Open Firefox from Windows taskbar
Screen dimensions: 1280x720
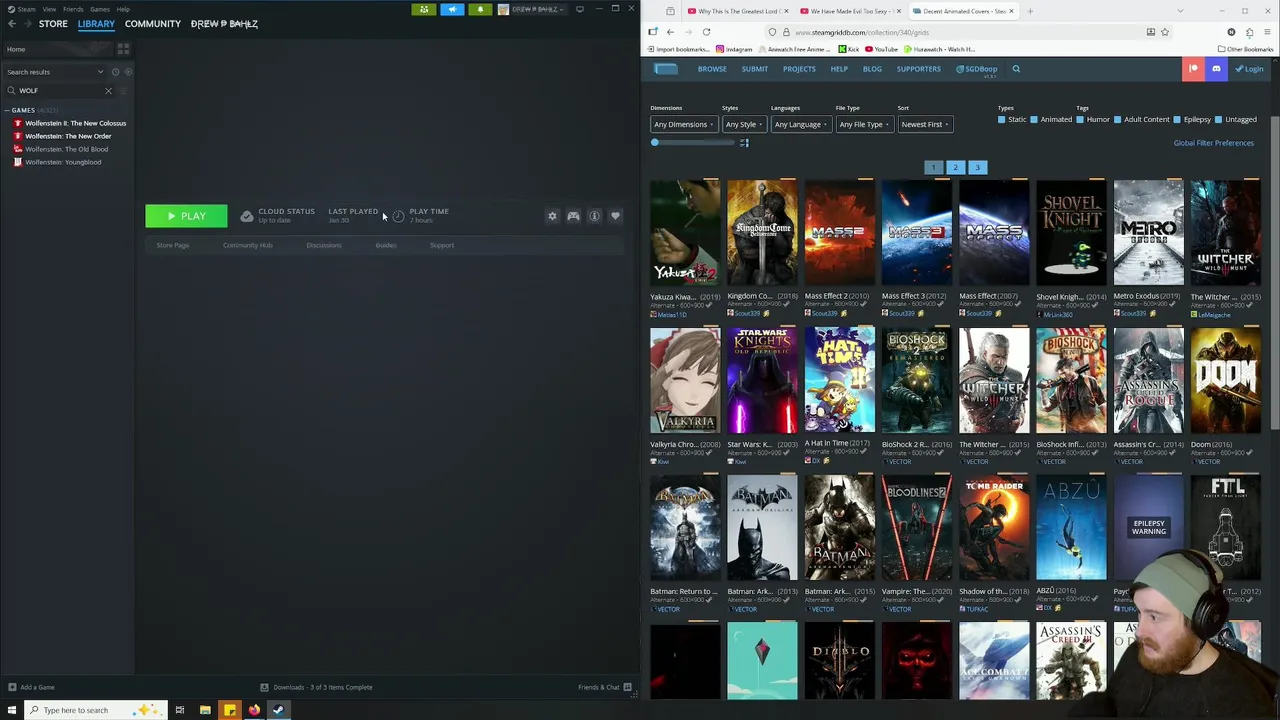point(254,710)
